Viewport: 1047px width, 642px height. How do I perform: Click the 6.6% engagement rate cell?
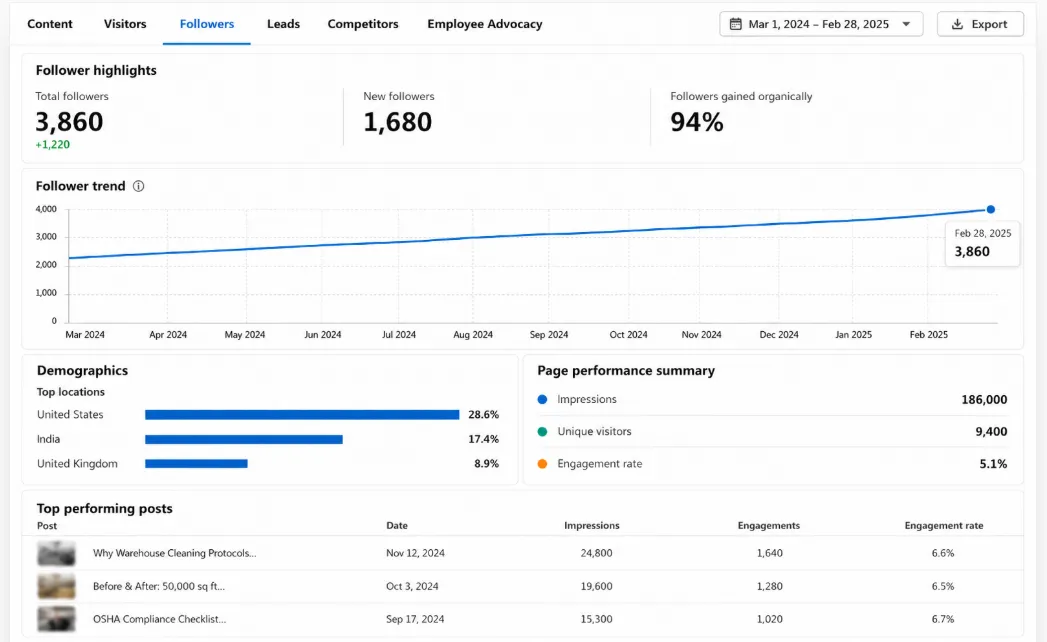click(x=943, y=553)
